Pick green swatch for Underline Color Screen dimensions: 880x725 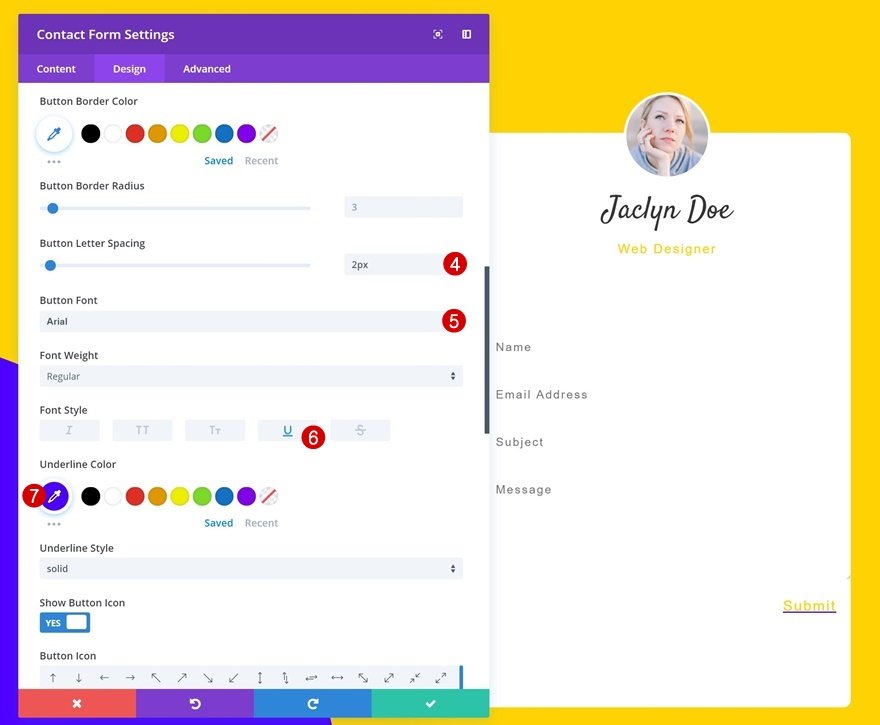202,496
